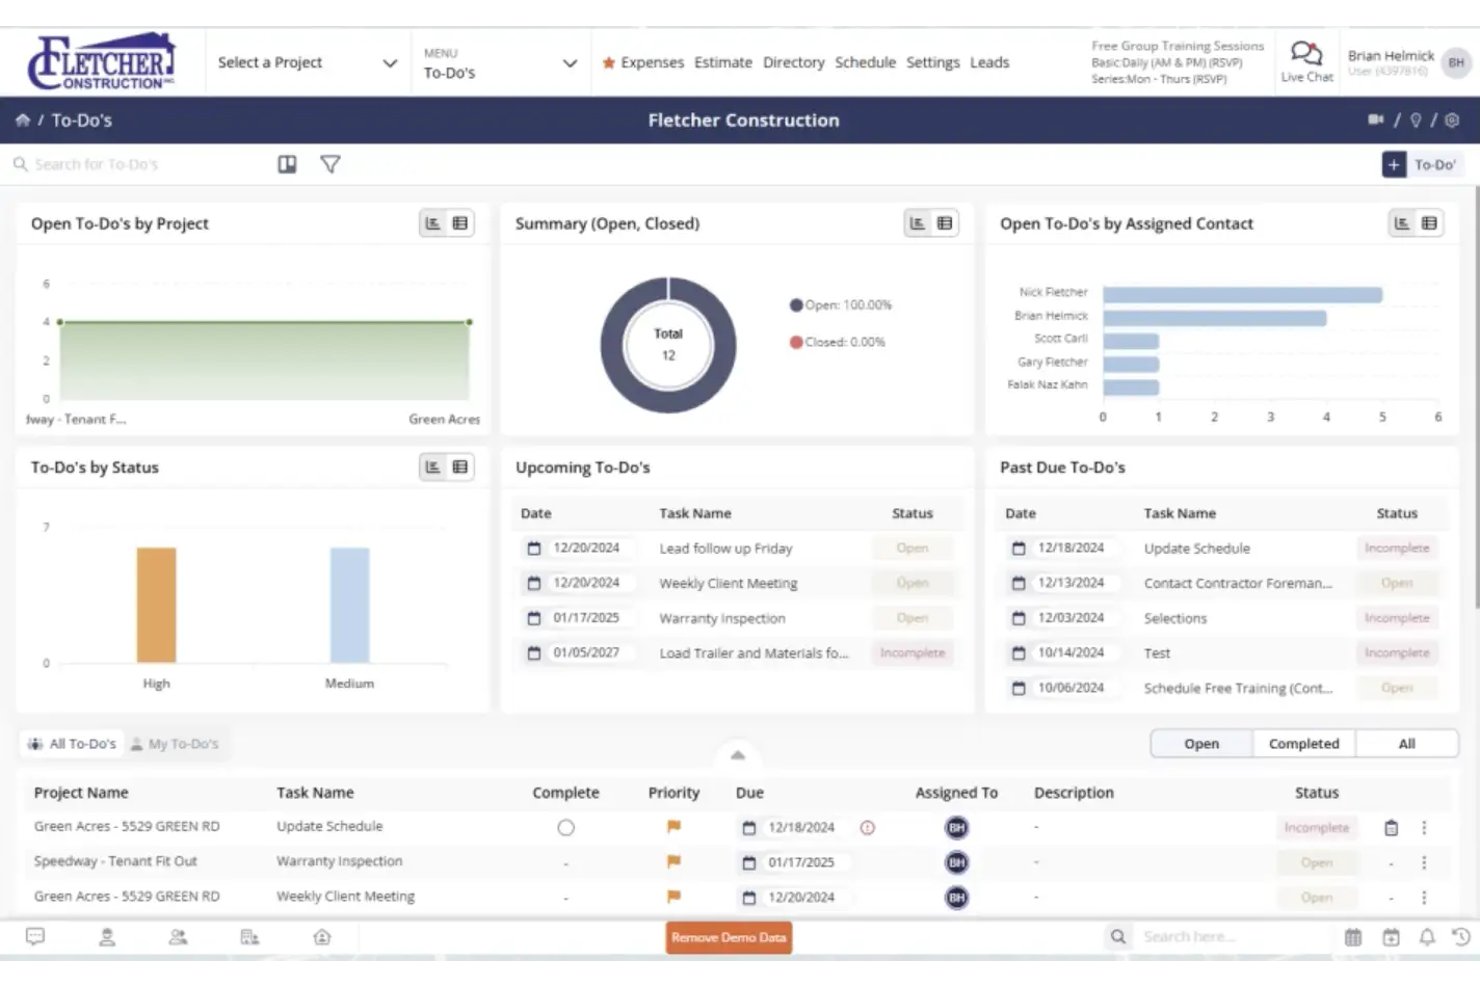Screen dimensions: 1480x987
Task: Open the calendar icon in bottom bar
Action: [x=1353, y=937]
